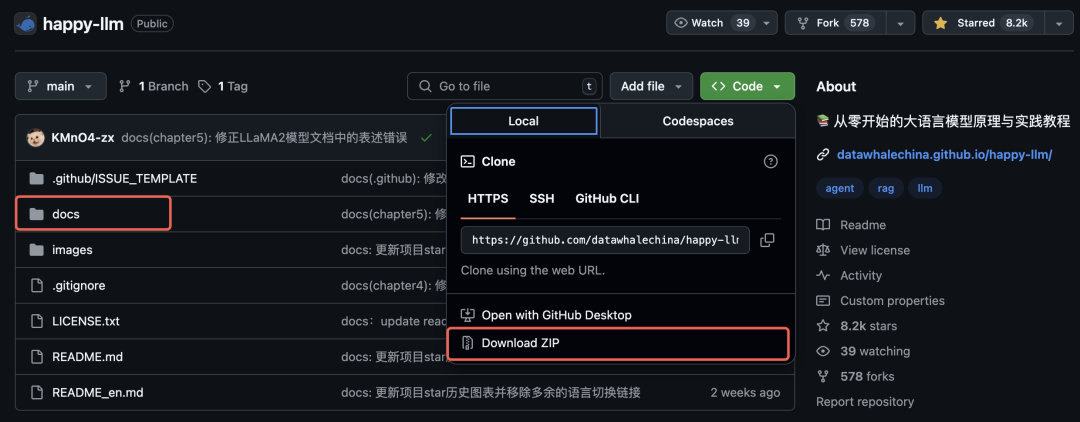Open the README.md file
The width and height of the screenshot is (1080, 422).
[x=87, y=357]
